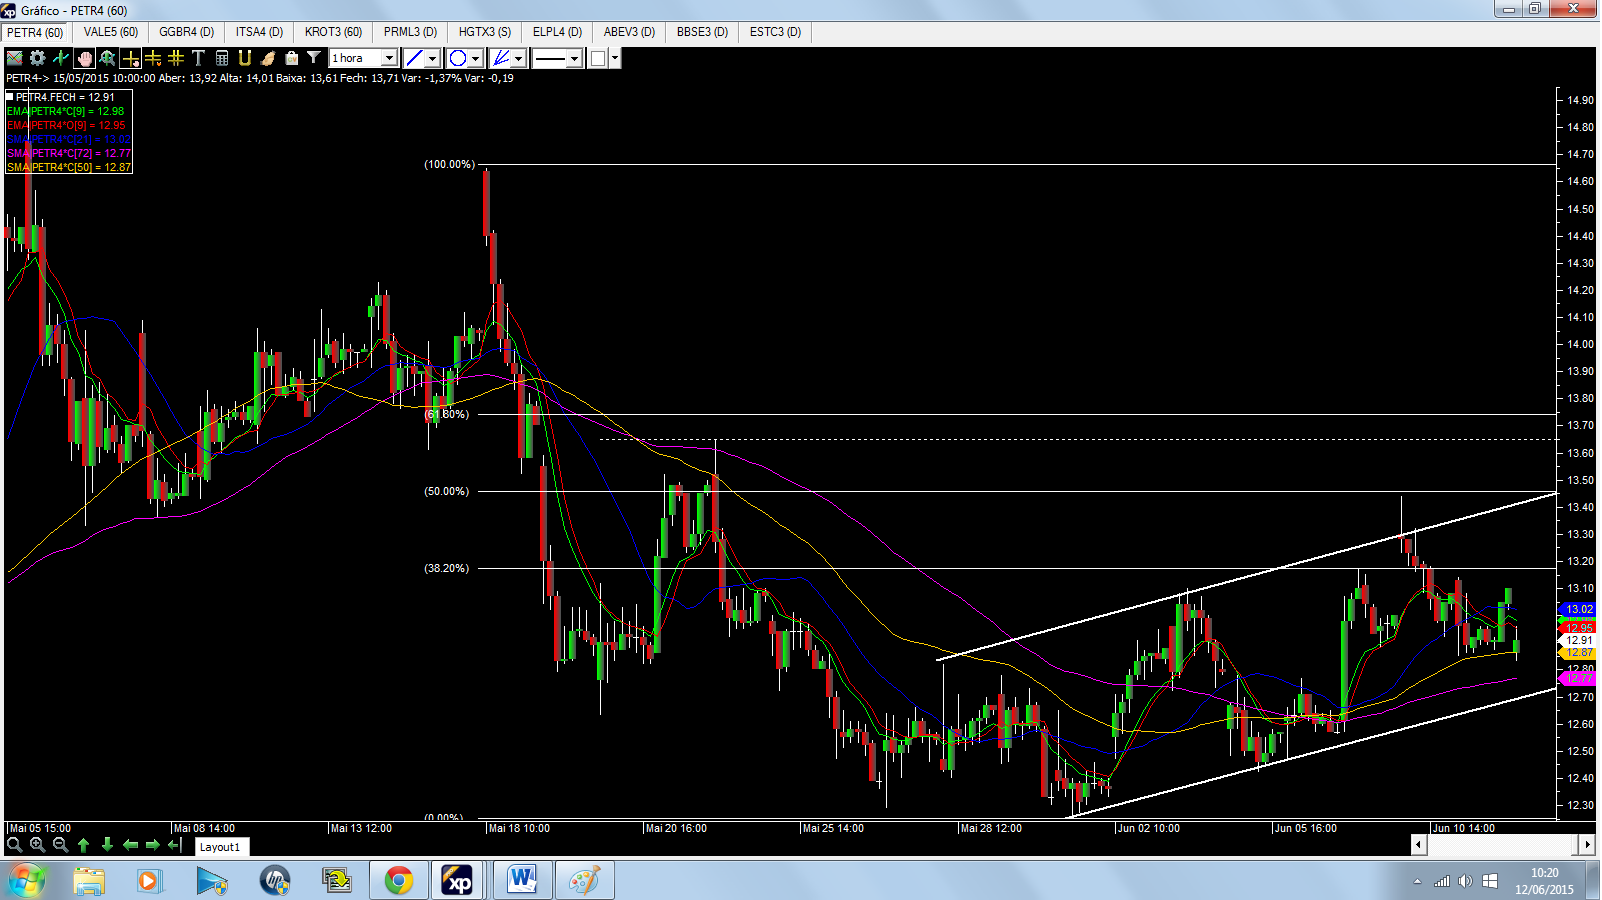
Task: Switch to the PETR4 (60) tab
Action: [35, 32]
